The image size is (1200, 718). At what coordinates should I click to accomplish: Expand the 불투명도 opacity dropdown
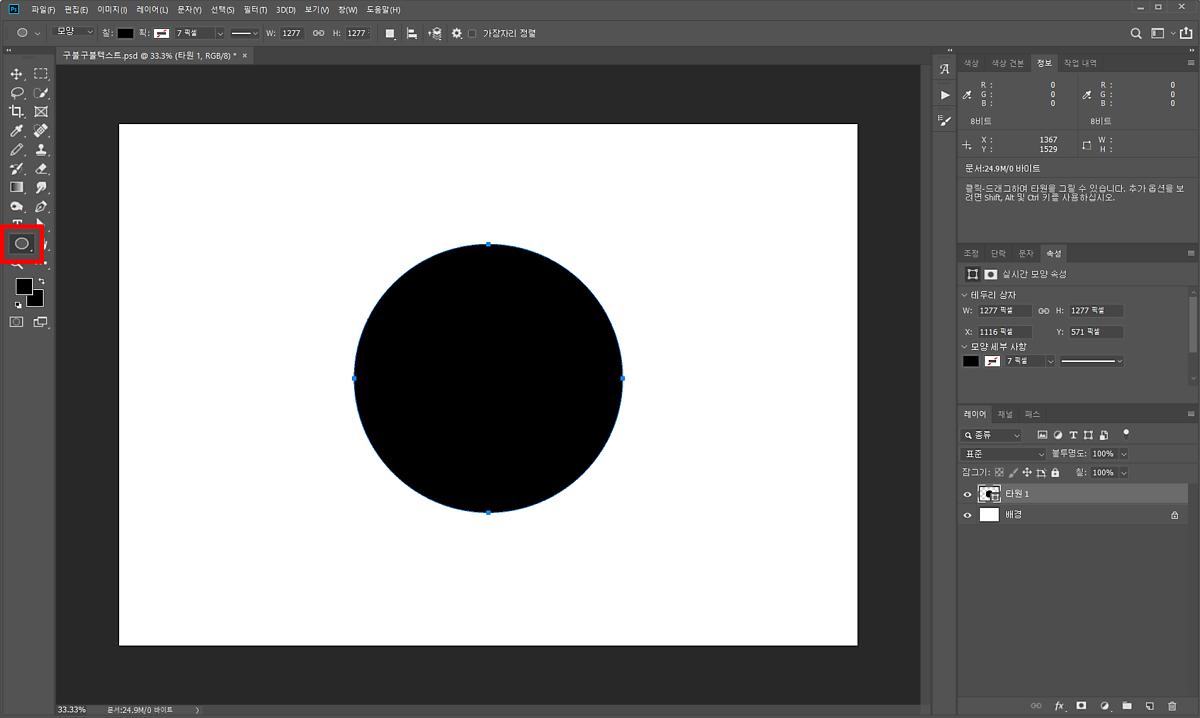1124,454
